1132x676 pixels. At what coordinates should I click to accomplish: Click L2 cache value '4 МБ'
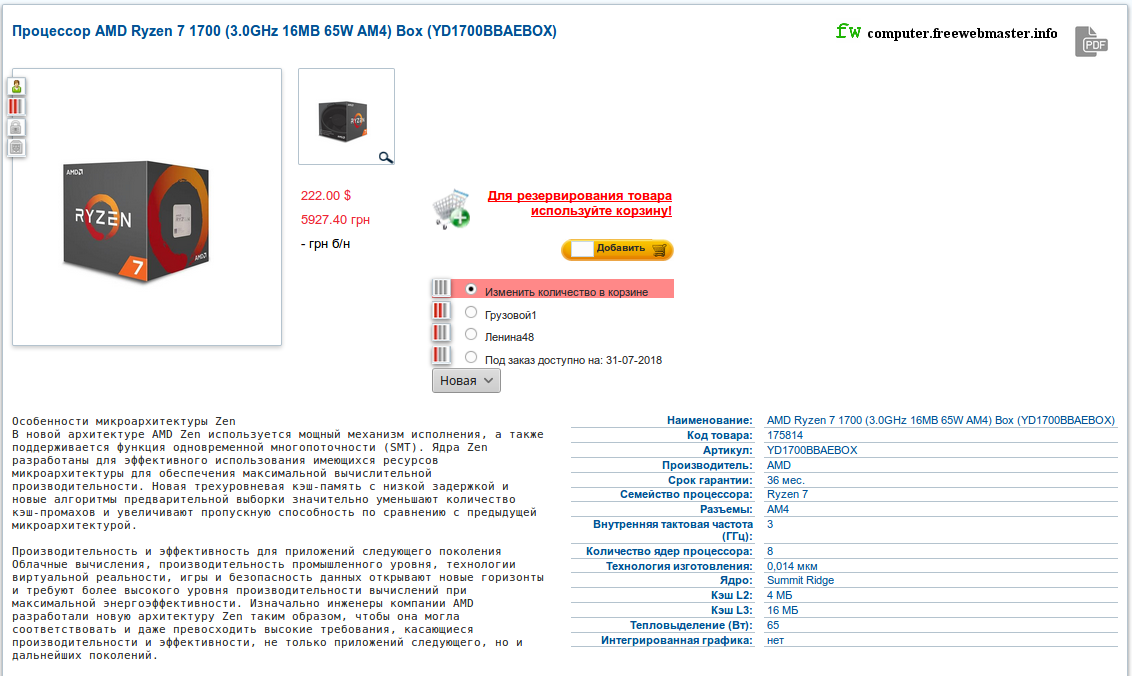tap(780, 596)
